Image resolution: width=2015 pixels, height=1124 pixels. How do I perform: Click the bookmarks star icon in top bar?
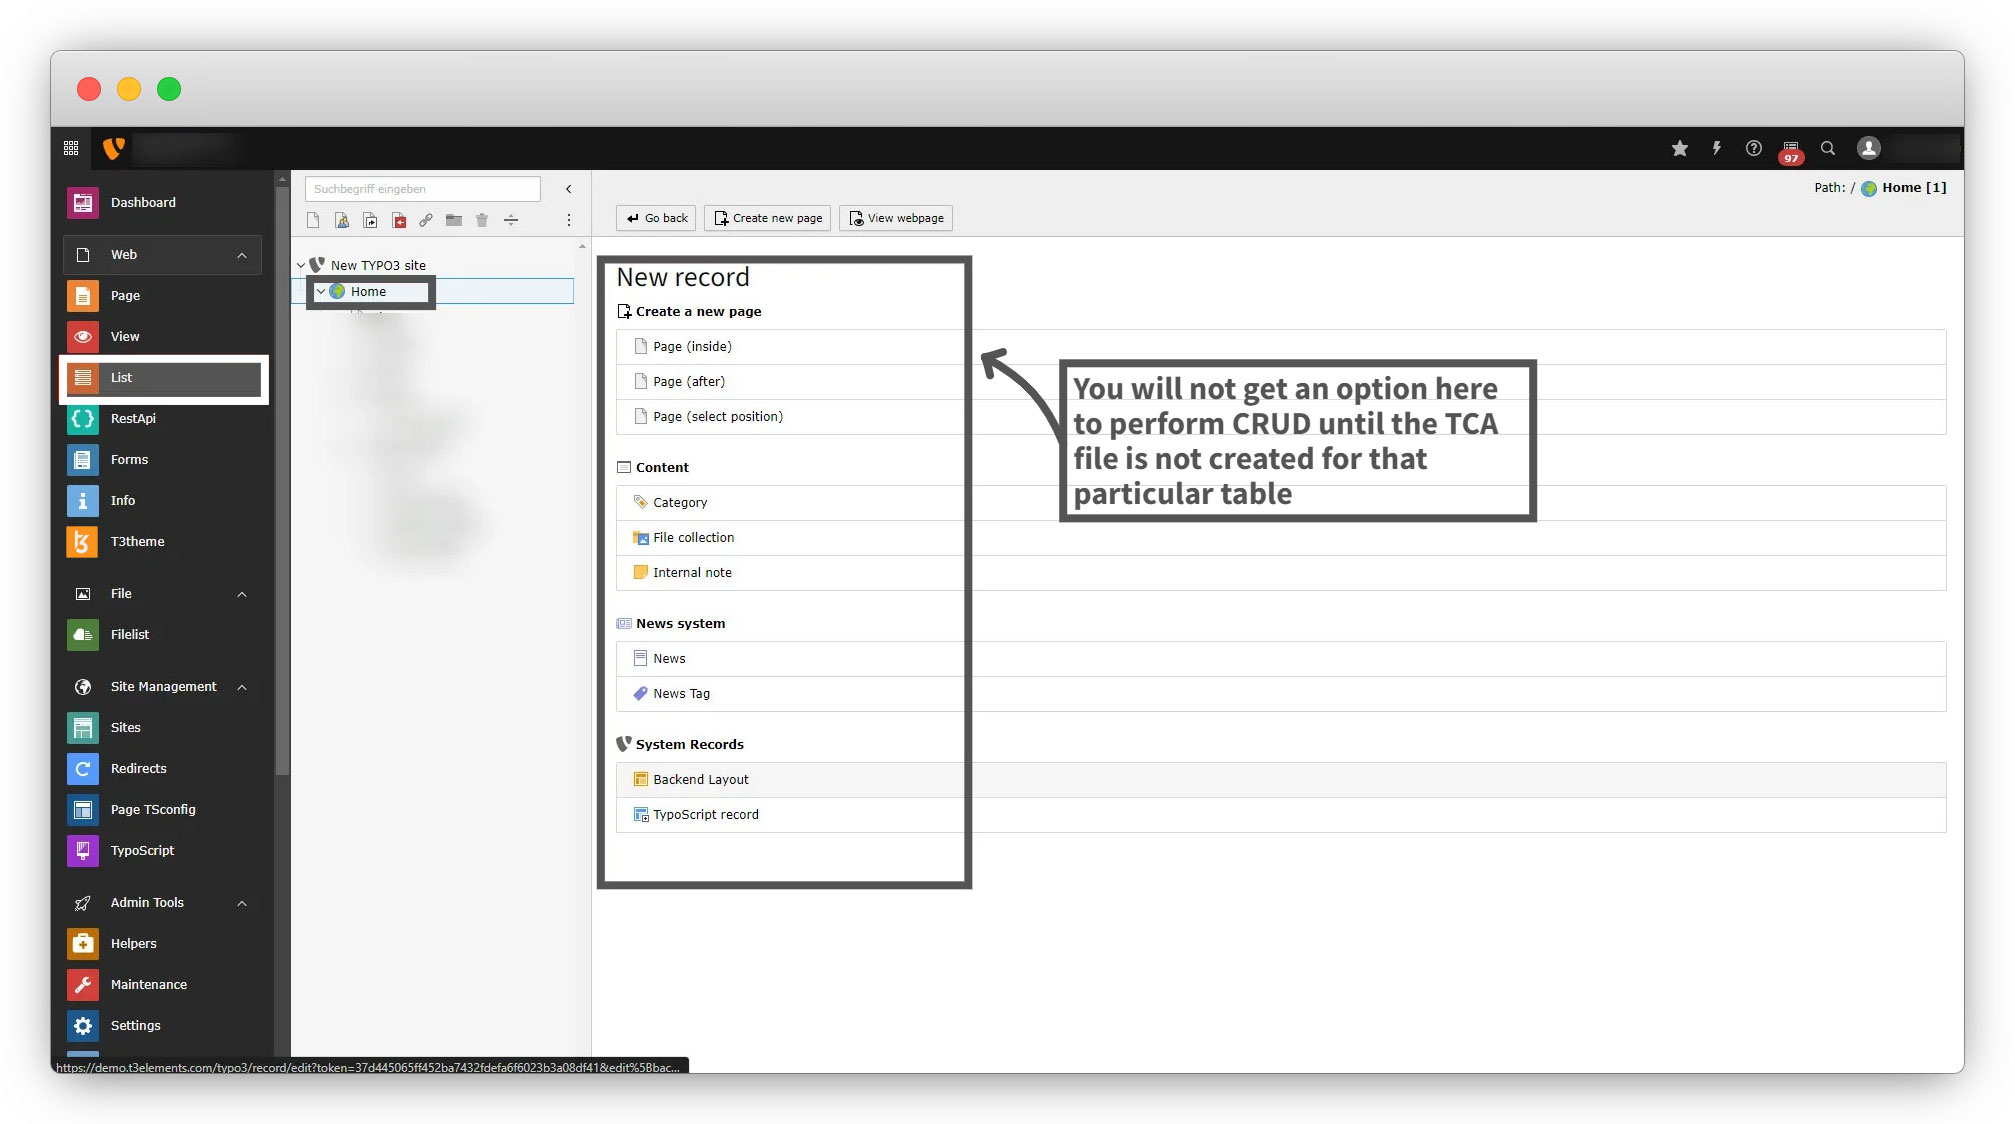click(1679, 148)
